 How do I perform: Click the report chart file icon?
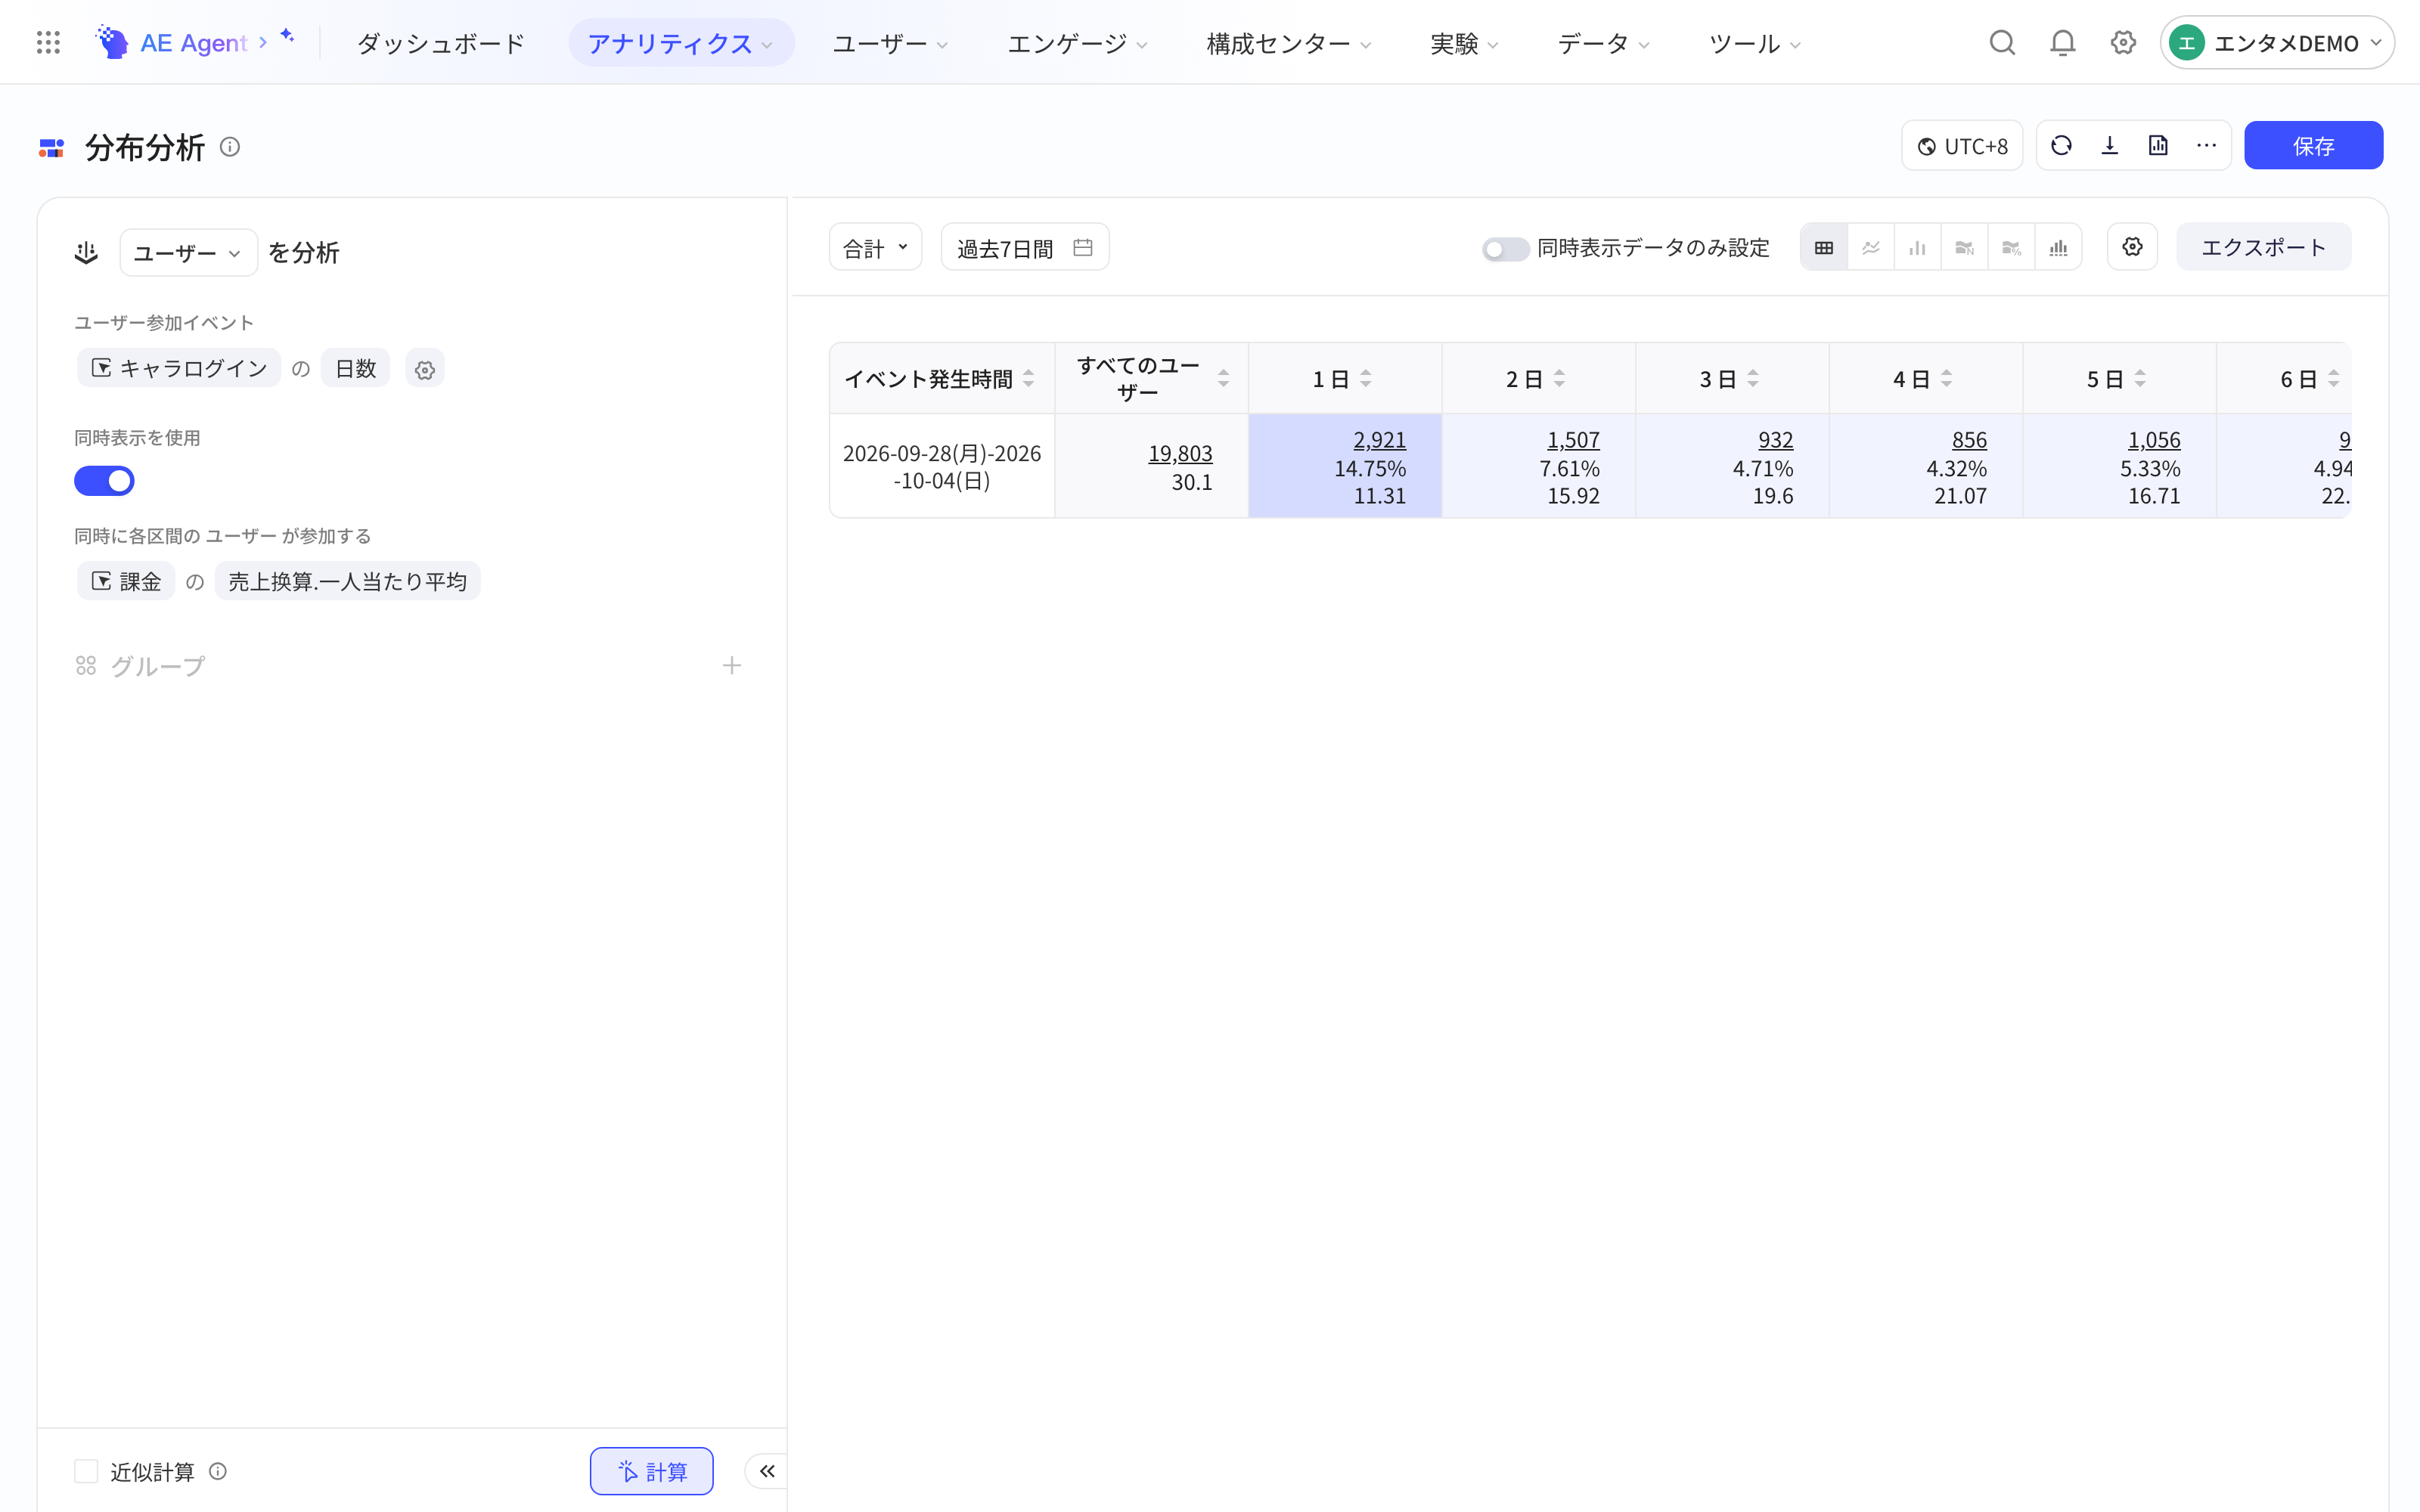point(2158,146)
